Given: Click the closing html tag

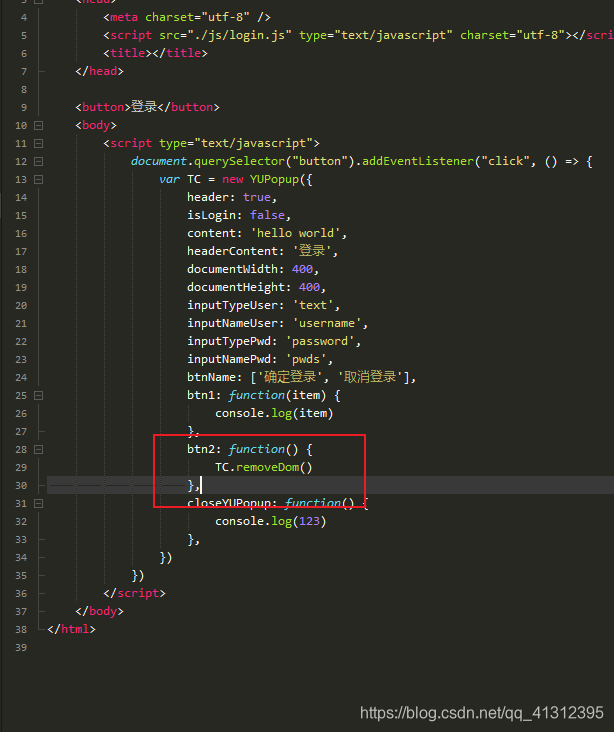Looking at the screenshot, I should 71,629.
